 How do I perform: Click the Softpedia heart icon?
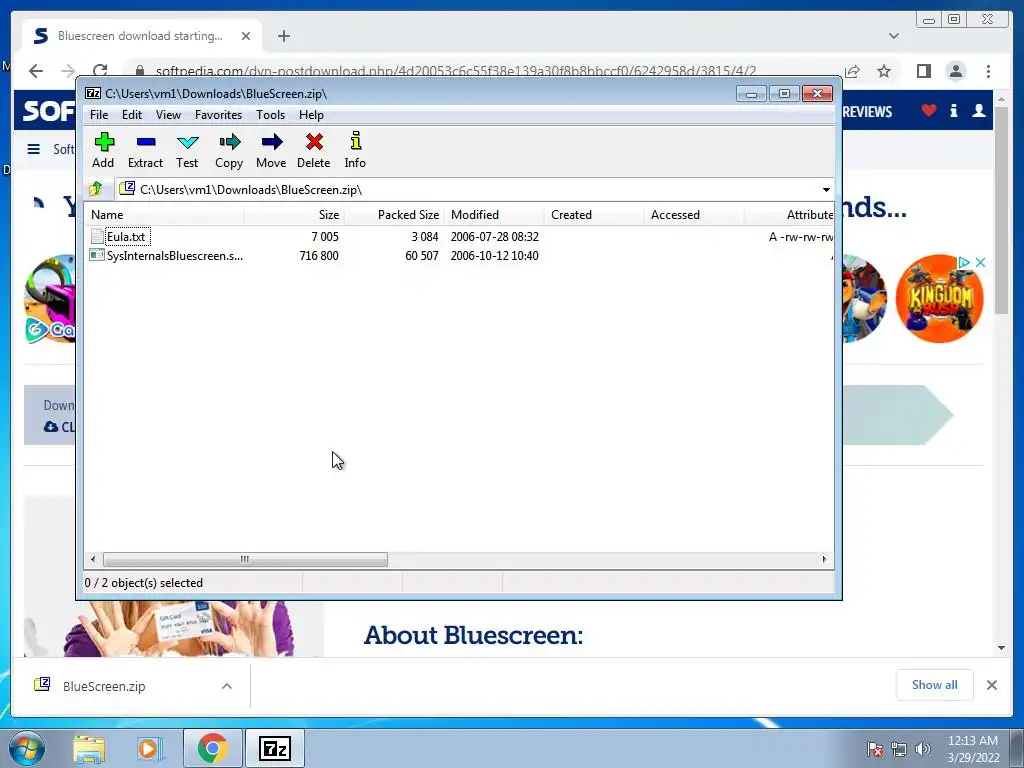click(x=929, y=111)
